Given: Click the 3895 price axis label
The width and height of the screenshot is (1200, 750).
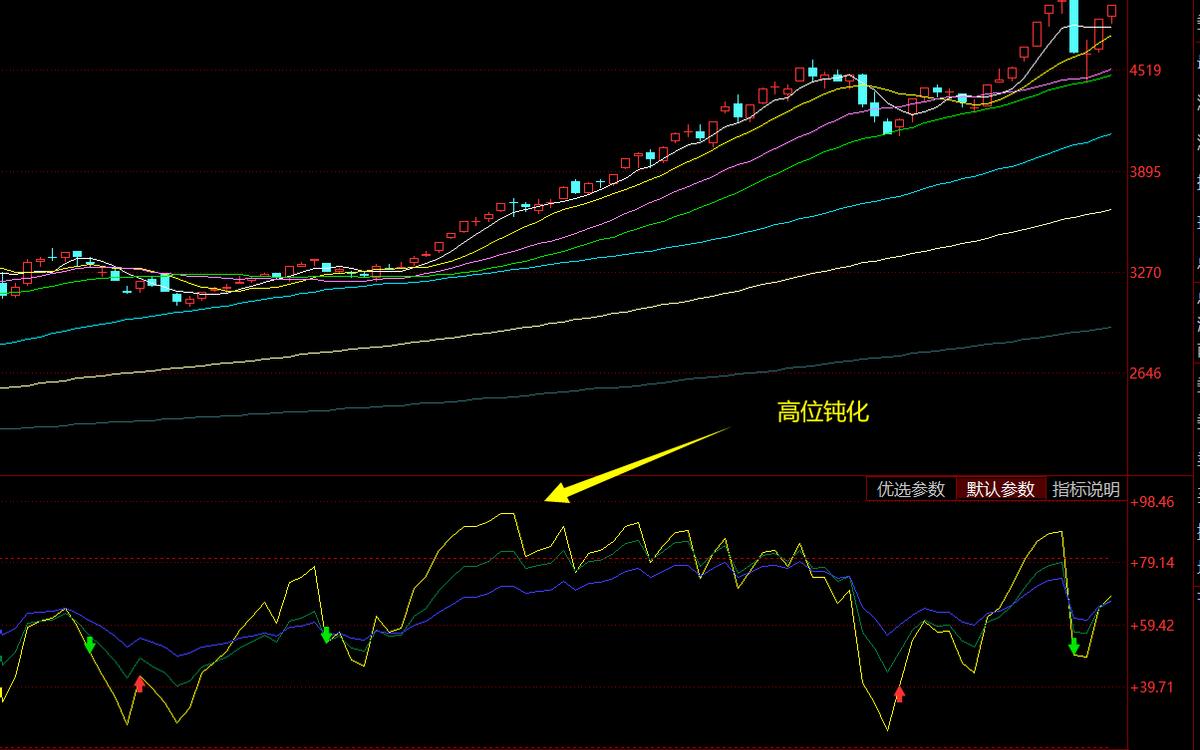Looking at the screenshot, I should [x=1145, y=172].
